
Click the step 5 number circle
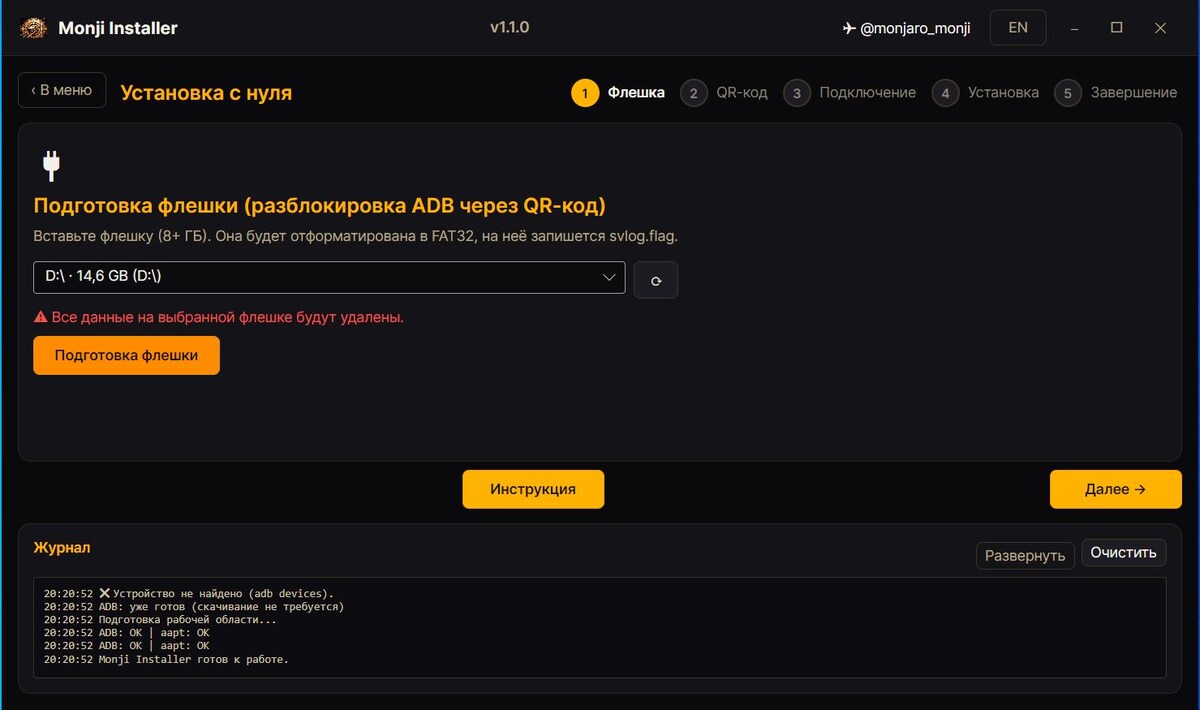1068,93
